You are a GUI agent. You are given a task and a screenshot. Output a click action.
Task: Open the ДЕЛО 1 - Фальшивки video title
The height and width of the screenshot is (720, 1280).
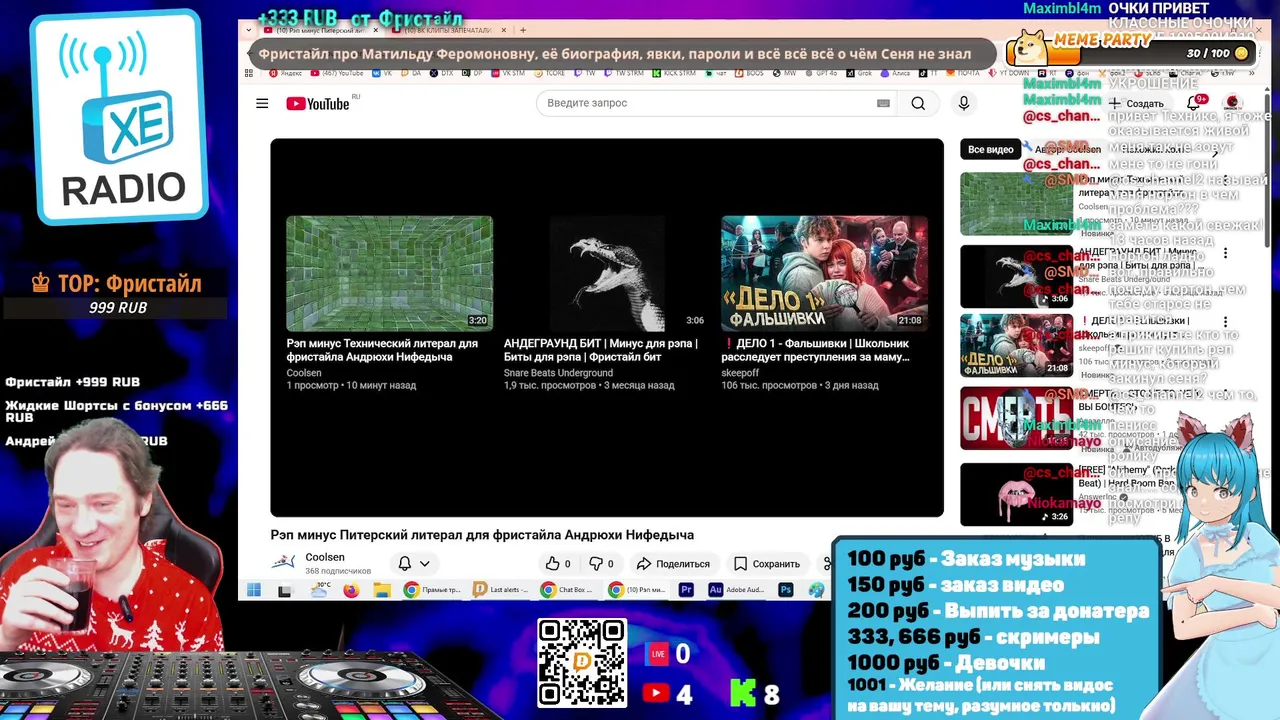pos(815,350)
